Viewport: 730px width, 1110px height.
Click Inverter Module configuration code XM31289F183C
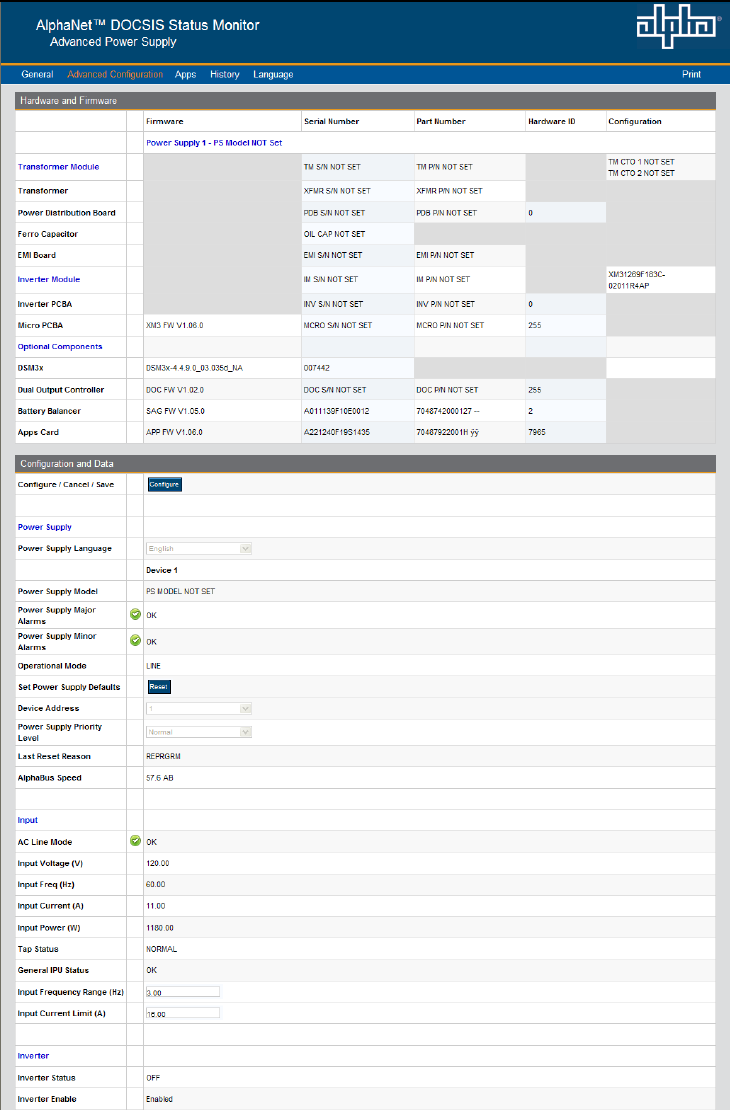click(637, 280)
